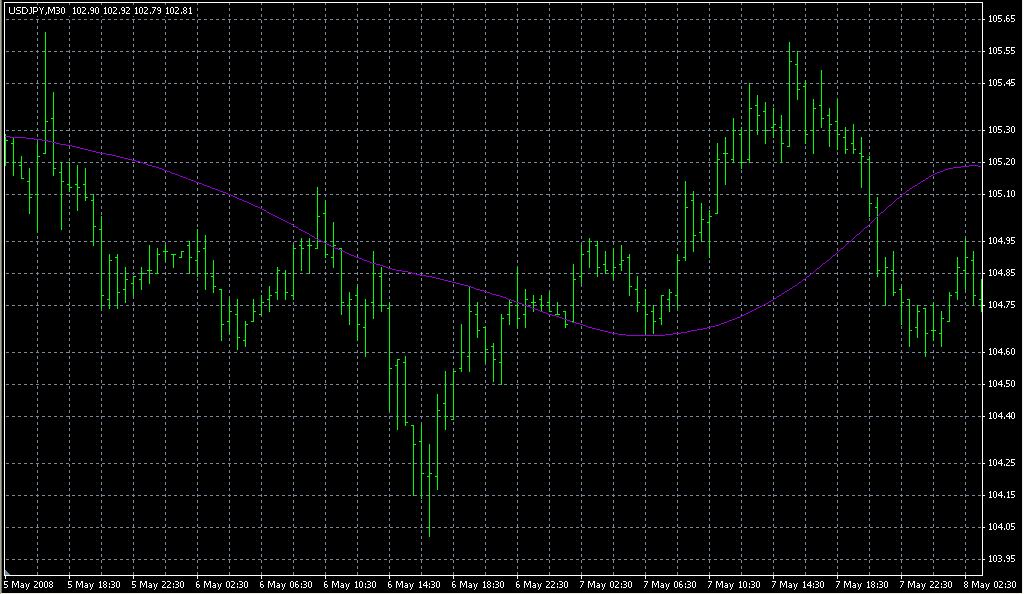The width and height of the screenshot is (1024, 594).
Task: Click the 105.20 price axis label
Action: 1001,162
